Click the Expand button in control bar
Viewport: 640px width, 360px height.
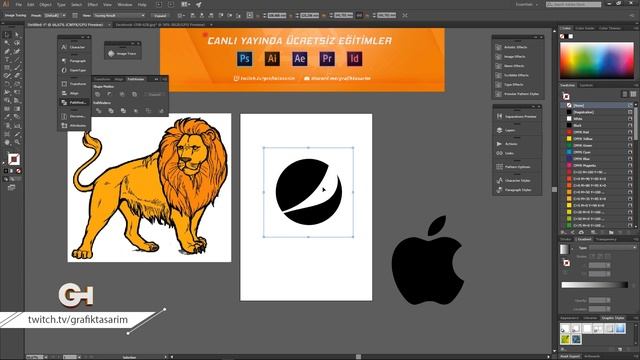click(x=160, y=16)
